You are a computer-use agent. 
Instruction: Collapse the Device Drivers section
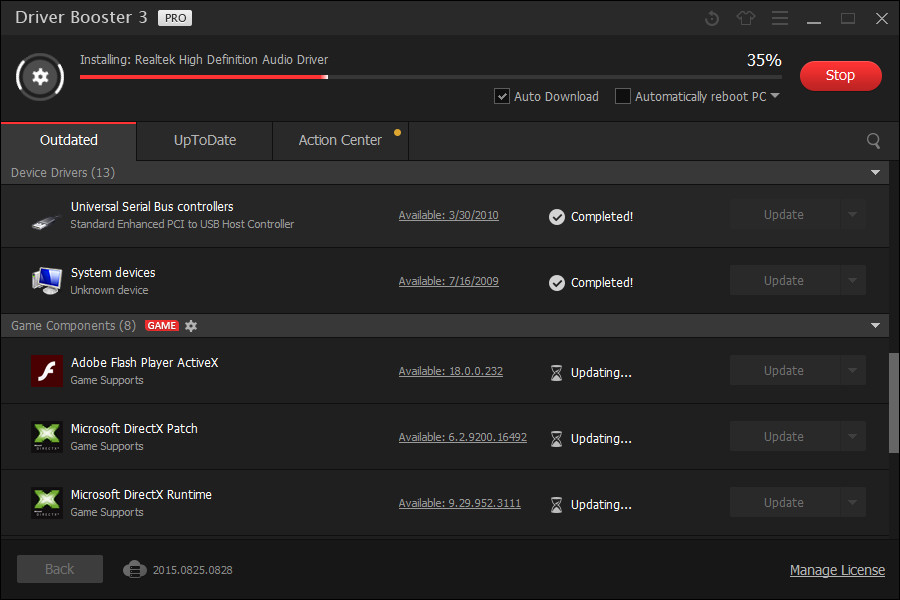pos(875,172)
